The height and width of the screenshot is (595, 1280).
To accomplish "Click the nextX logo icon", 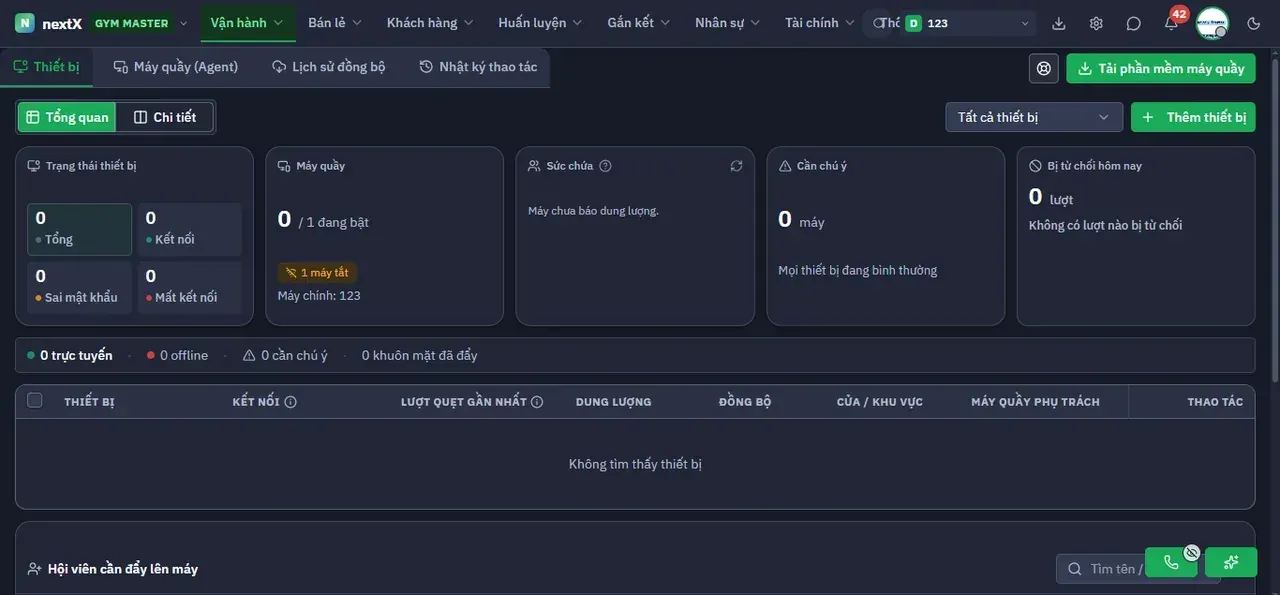I will 25,23.
